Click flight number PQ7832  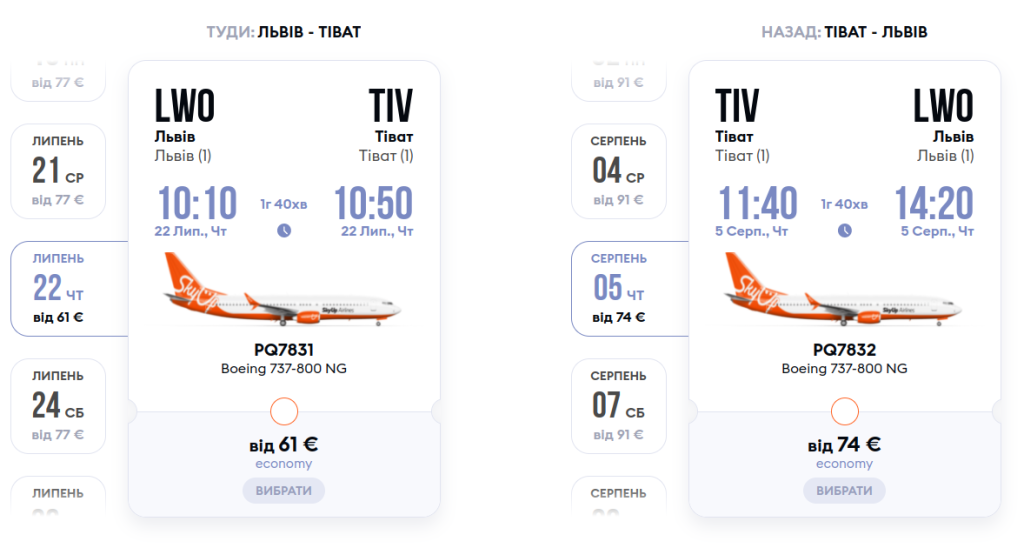point(844,350)
